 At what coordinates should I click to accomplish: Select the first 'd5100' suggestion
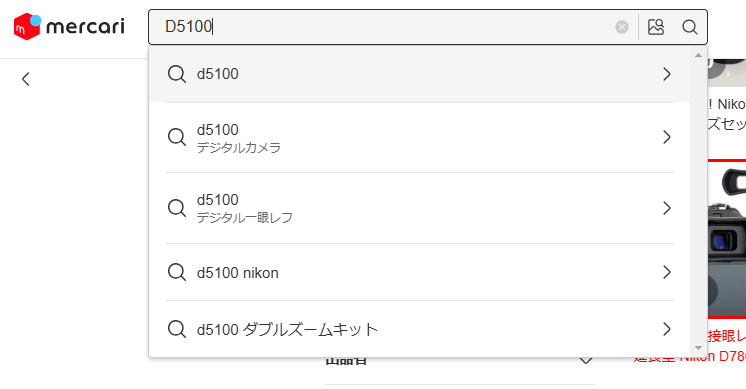pyautogui.click(x=419, y=74)
